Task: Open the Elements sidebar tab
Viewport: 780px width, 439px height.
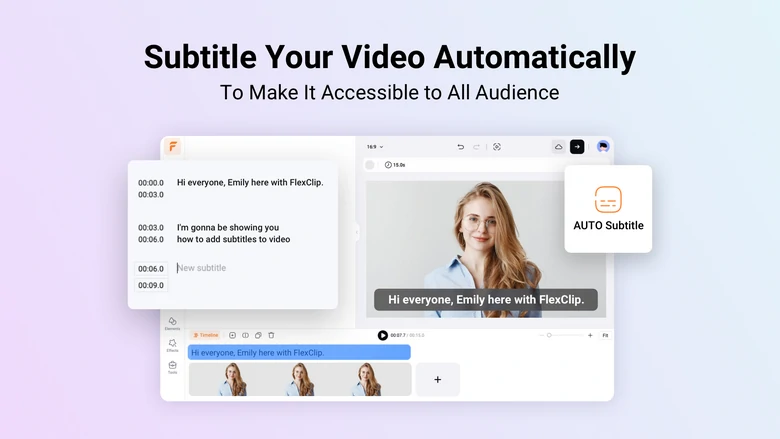Action: coord(173,324)
